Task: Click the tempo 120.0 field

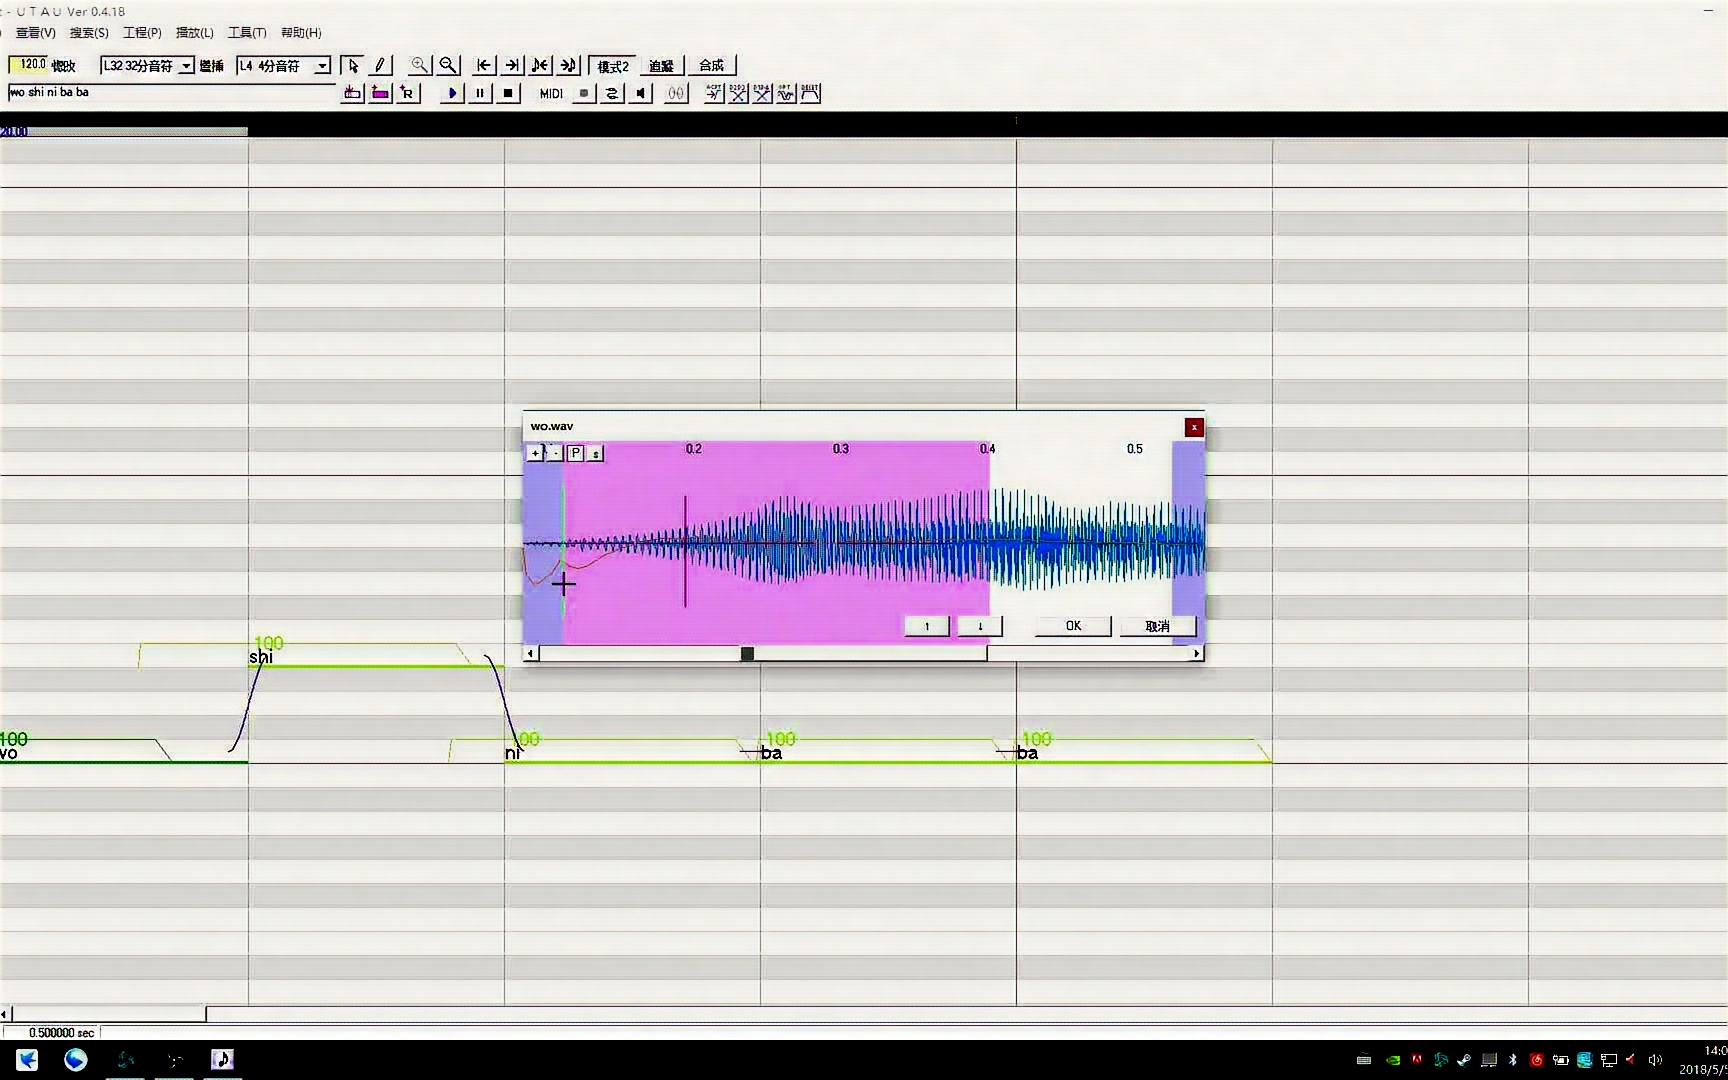Action: pyautogui.click(x=28, y=65)
